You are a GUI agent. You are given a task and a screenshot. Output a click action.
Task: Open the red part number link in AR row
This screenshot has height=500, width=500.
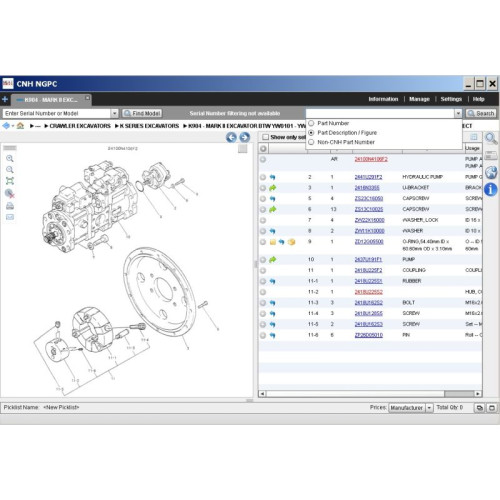tap(371, 159)
